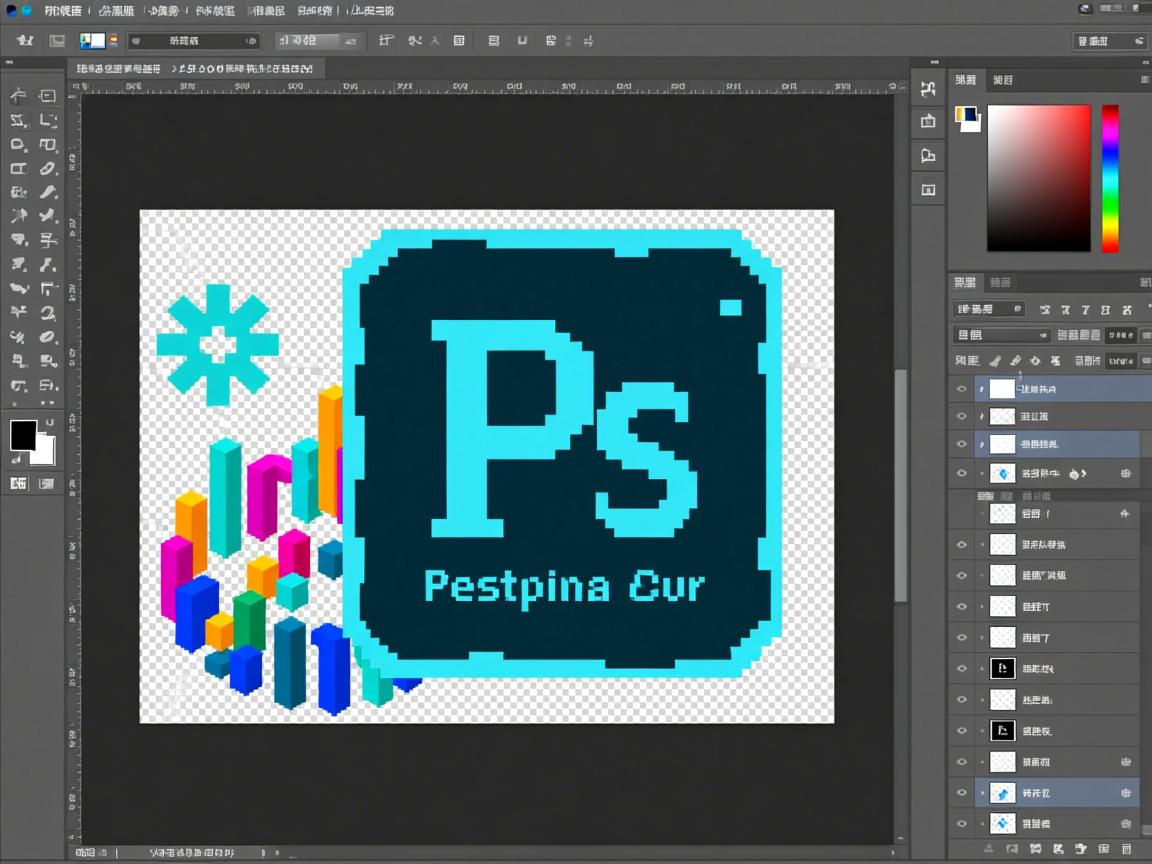This screenshot has width=1152, height=864.
Task: Click the open document tab above the canvas
Action: coord(194,69)
